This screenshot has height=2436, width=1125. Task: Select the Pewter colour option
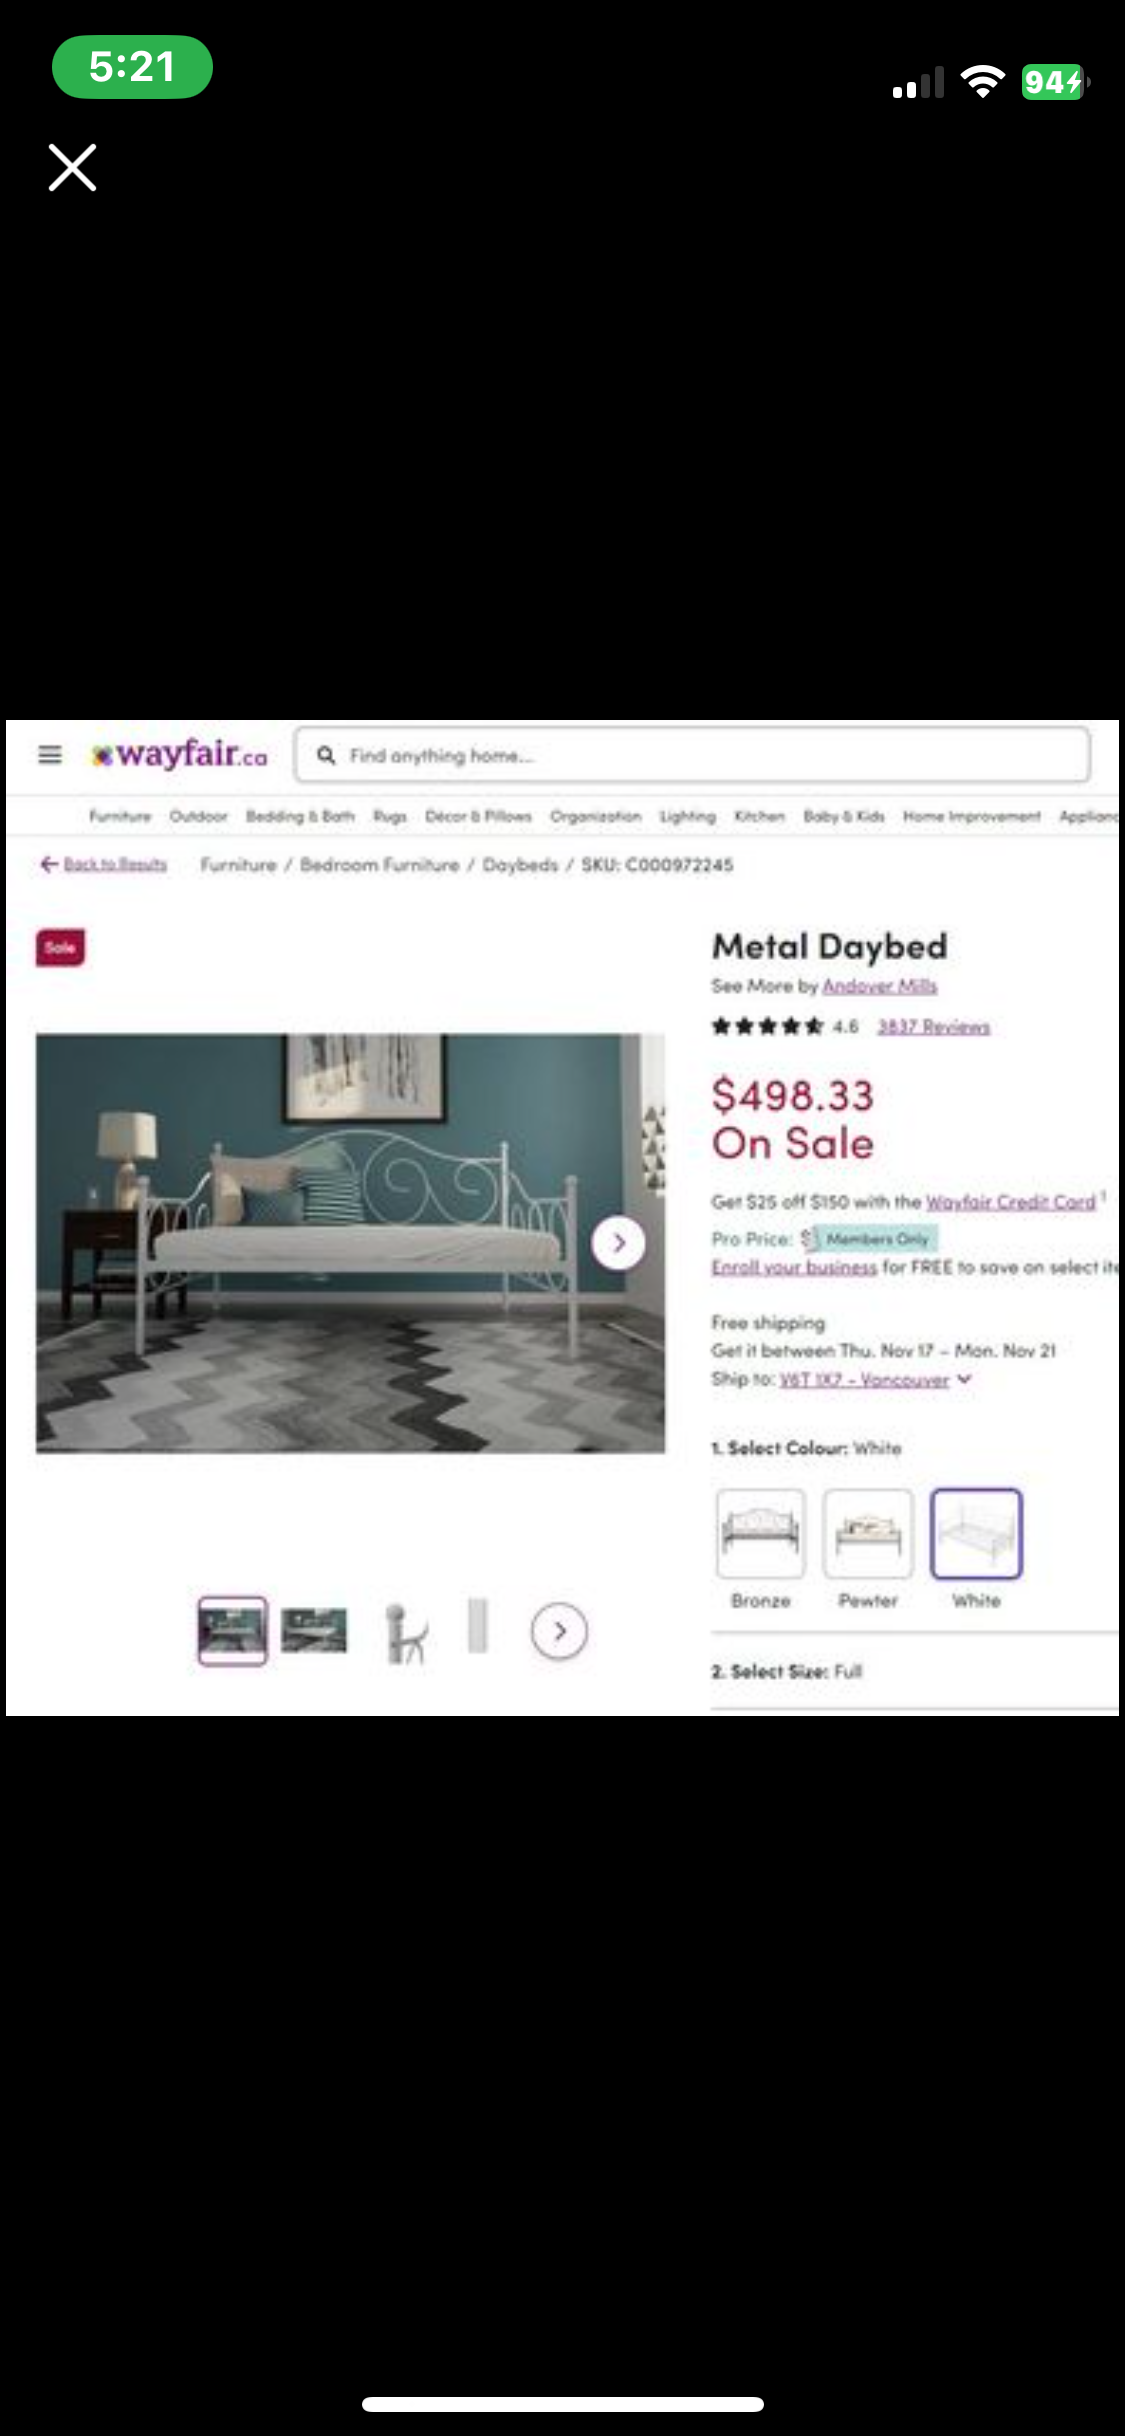pyautogui.click(x=868, y=1534)
